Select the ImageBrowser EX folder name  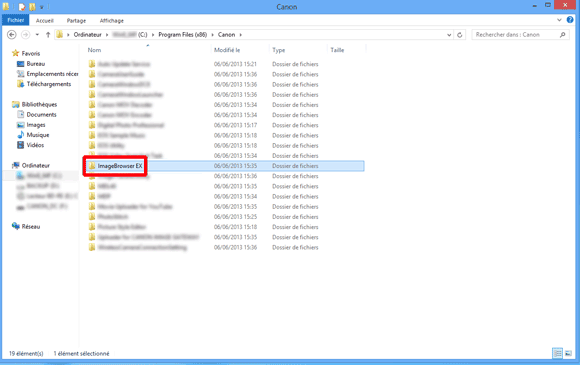point(120,166)
